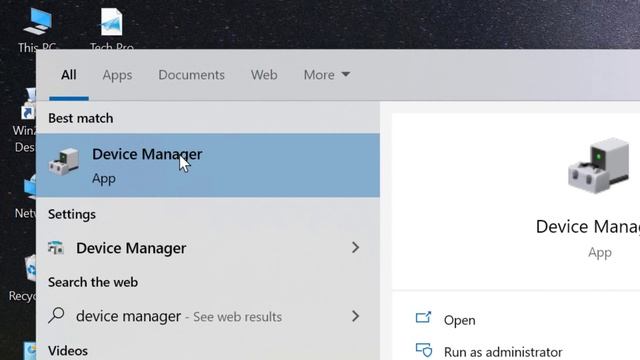Image resolution: width=640 pixels, height=360 pixels.
Task: Open Device Manager App best match result
Action: pos(208,165)
